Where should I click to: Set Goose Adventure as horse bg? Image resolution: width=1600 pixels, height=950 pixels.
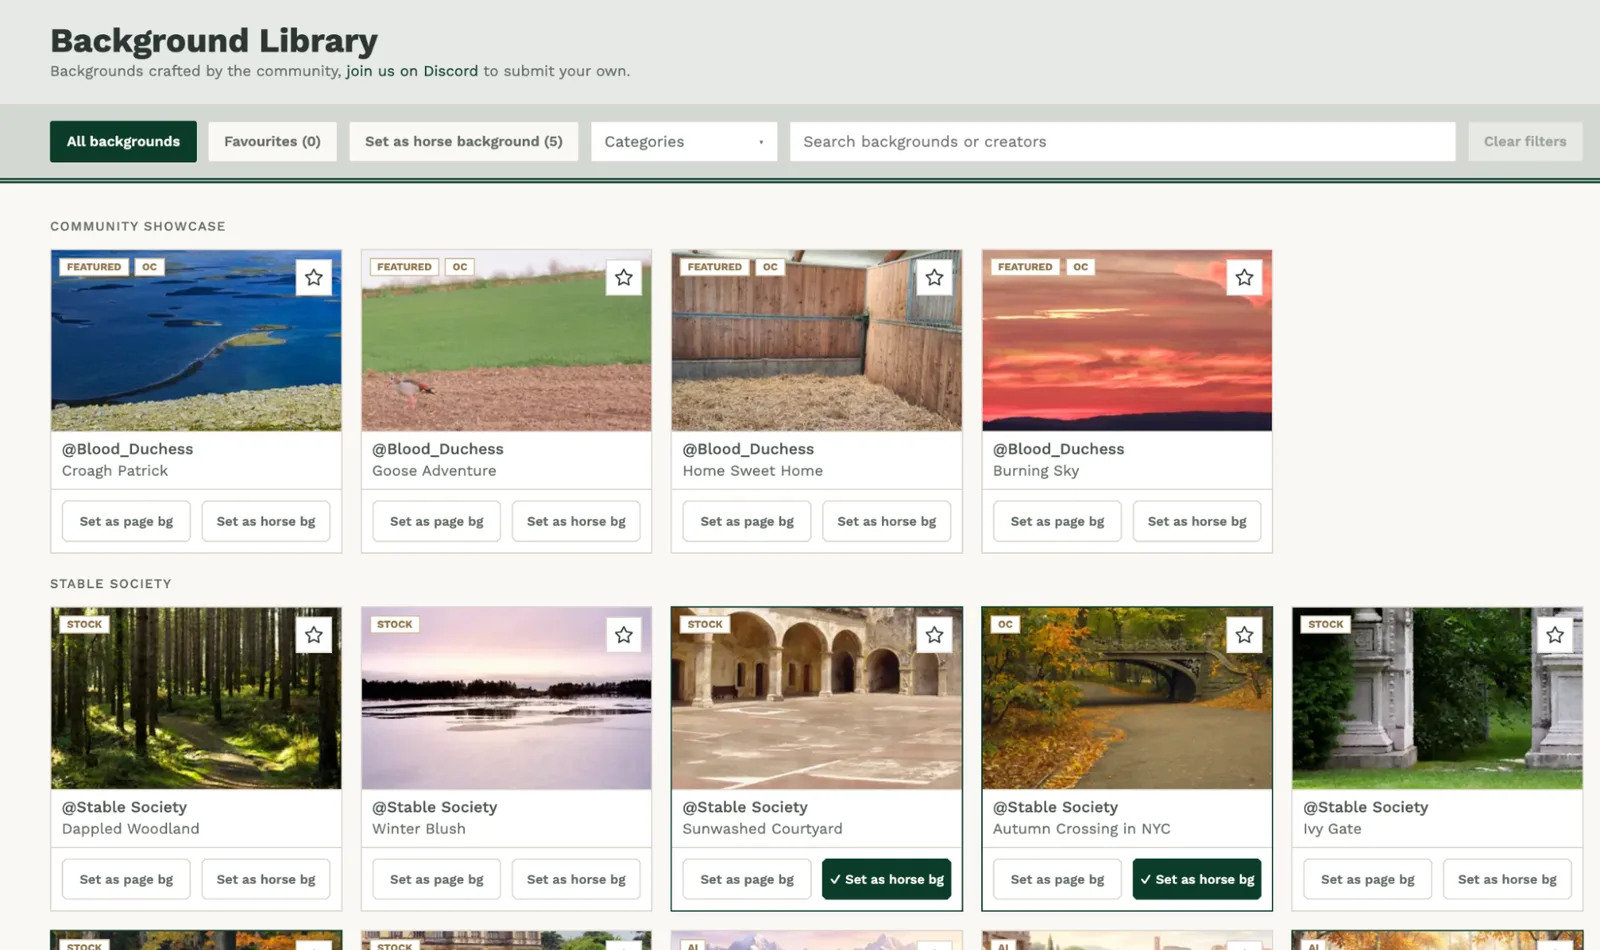tap(576, 521)
